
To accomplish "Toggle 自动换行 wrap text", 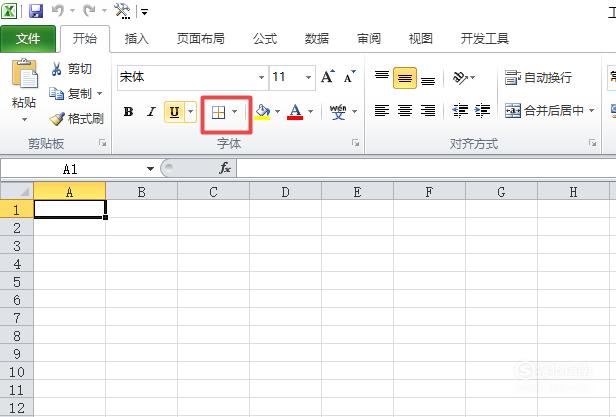I will pos(538,77).
